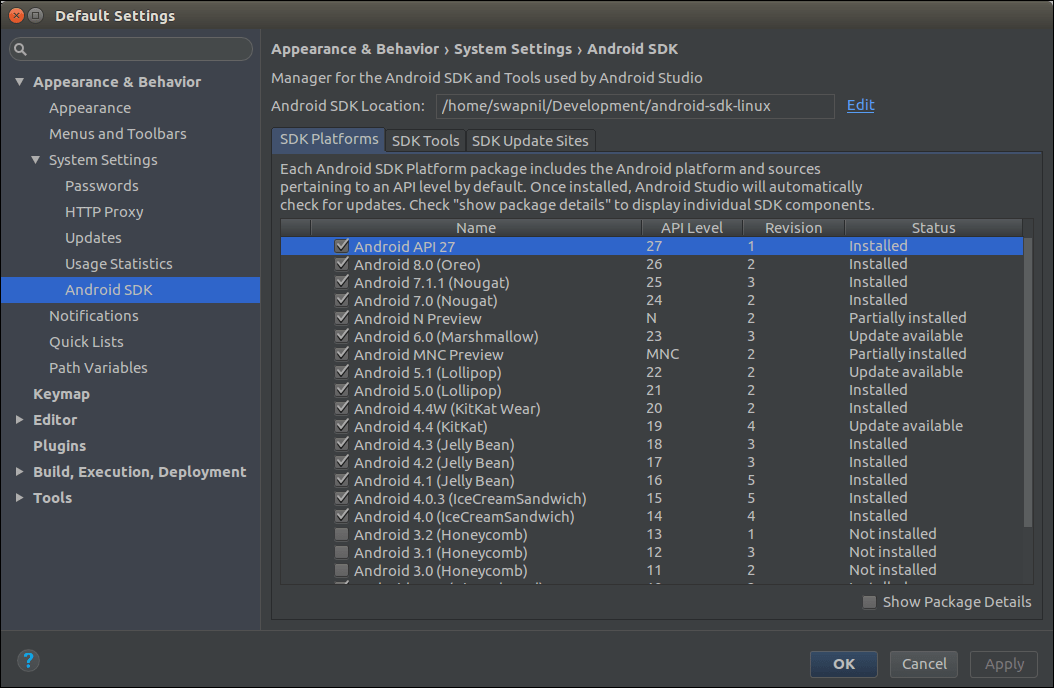Collapse the Appearance & Behavior section
The width and height of the screenshot is (1054, 688).
[x=19, y=81]
